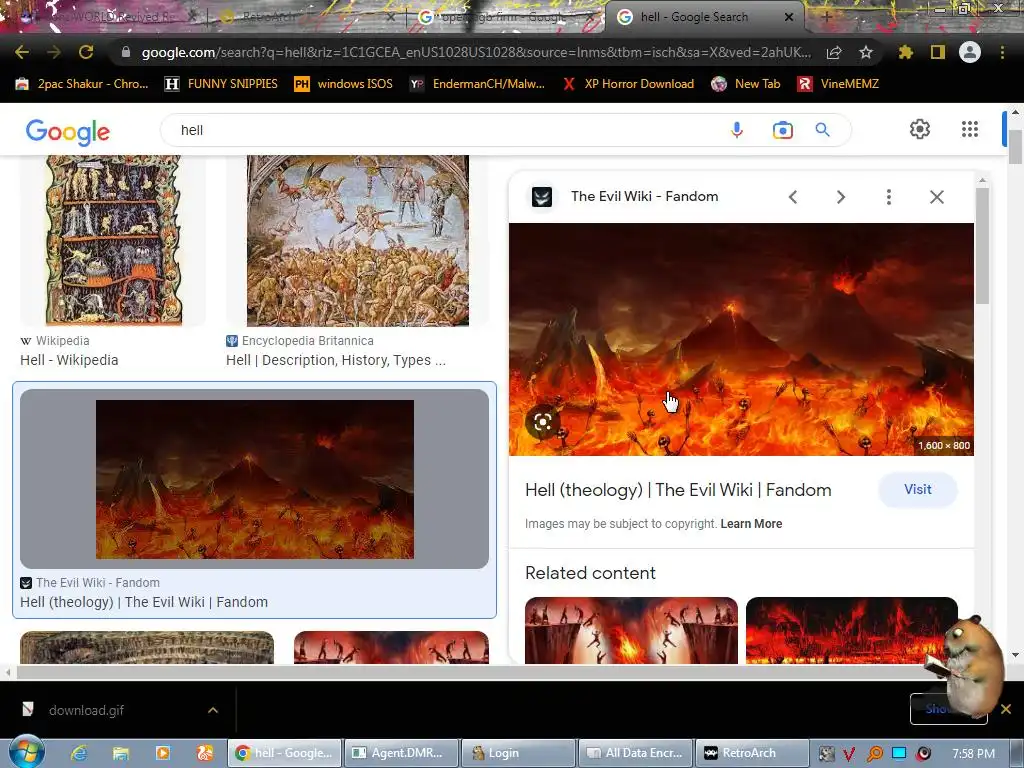Click the page vertical scrollbar thumb
This screenshot has height=768, width=1024.
[1015, 147]
